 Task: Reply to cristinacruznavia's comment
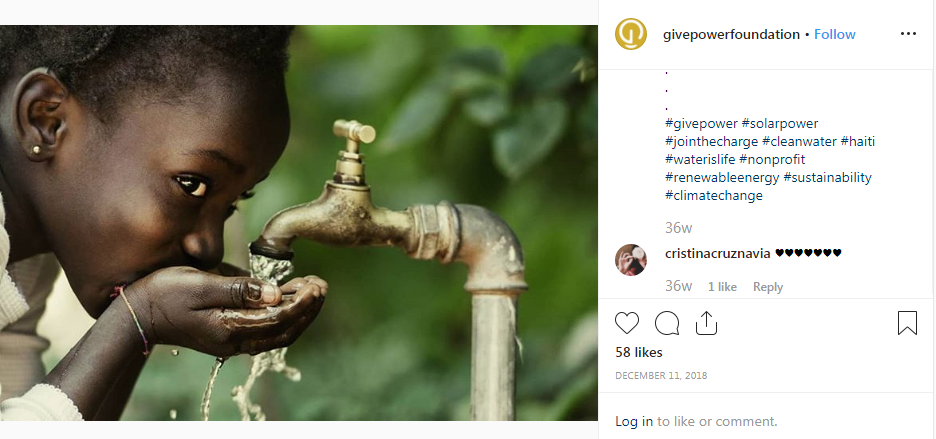[768, 287]
